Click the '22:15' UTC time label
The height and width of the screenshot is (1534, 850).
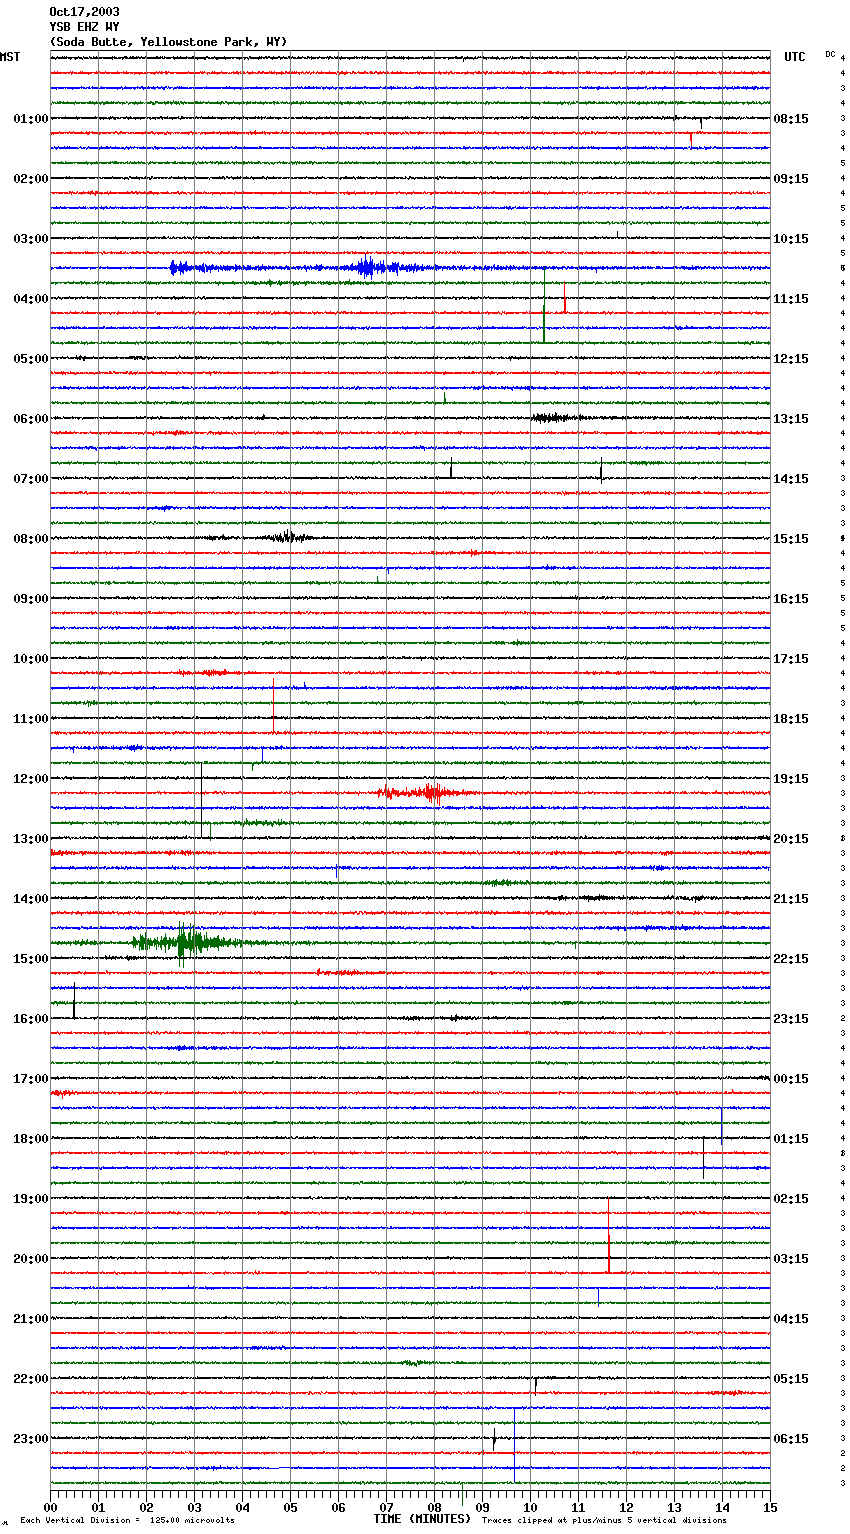(x=791, y=959)
